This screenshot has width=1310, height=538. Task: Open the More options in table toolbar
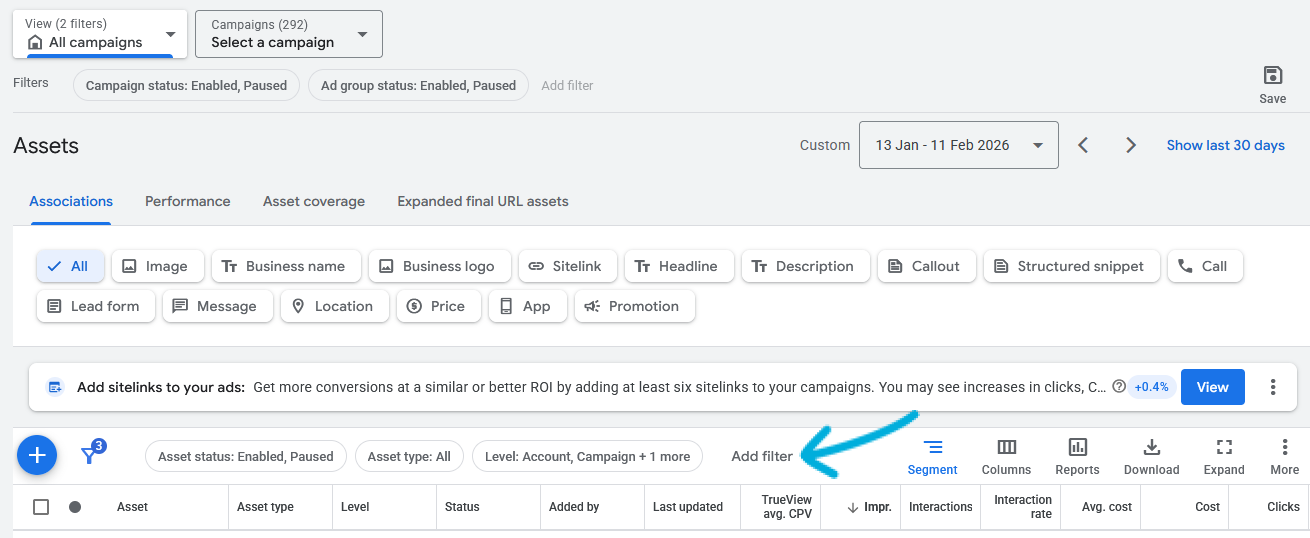coord(1284,457)
